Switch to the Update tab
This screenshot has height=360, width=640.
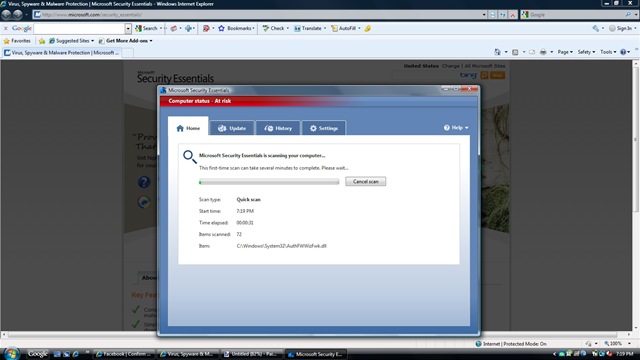coord(232,128)
